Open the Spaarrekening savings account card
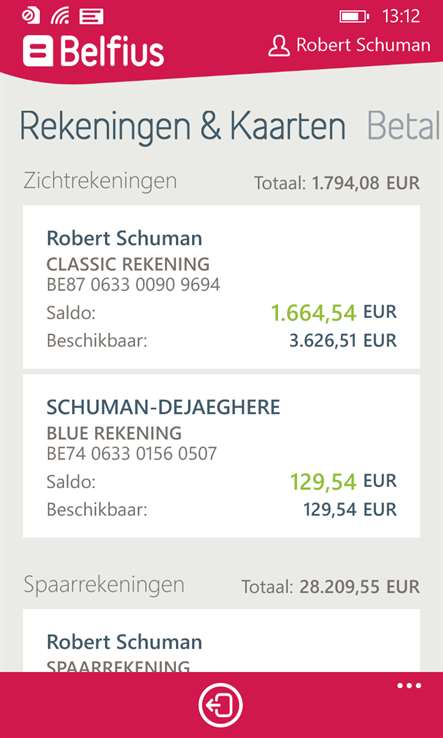The image size is (443, 738). pyautogui.click(x=221, y=641)
